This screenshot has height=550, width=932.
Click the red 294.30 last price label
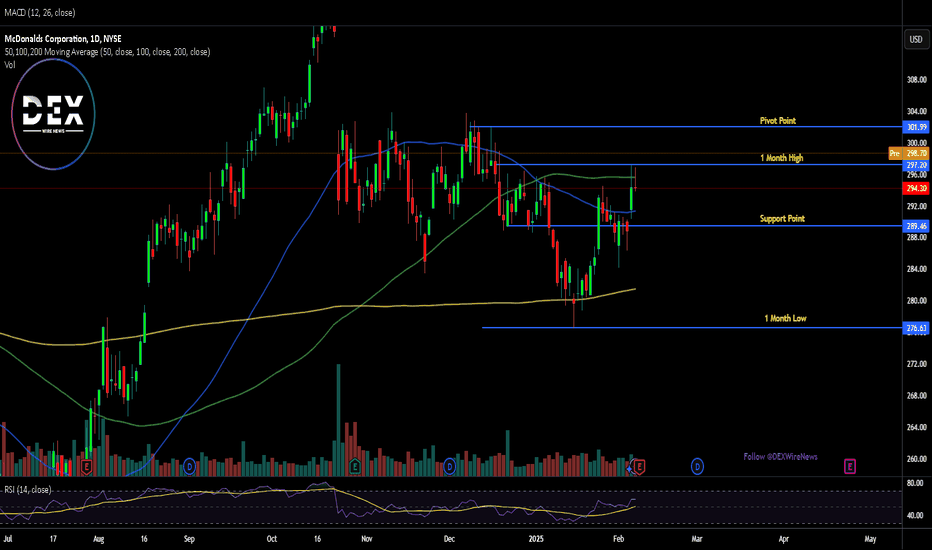915,188
